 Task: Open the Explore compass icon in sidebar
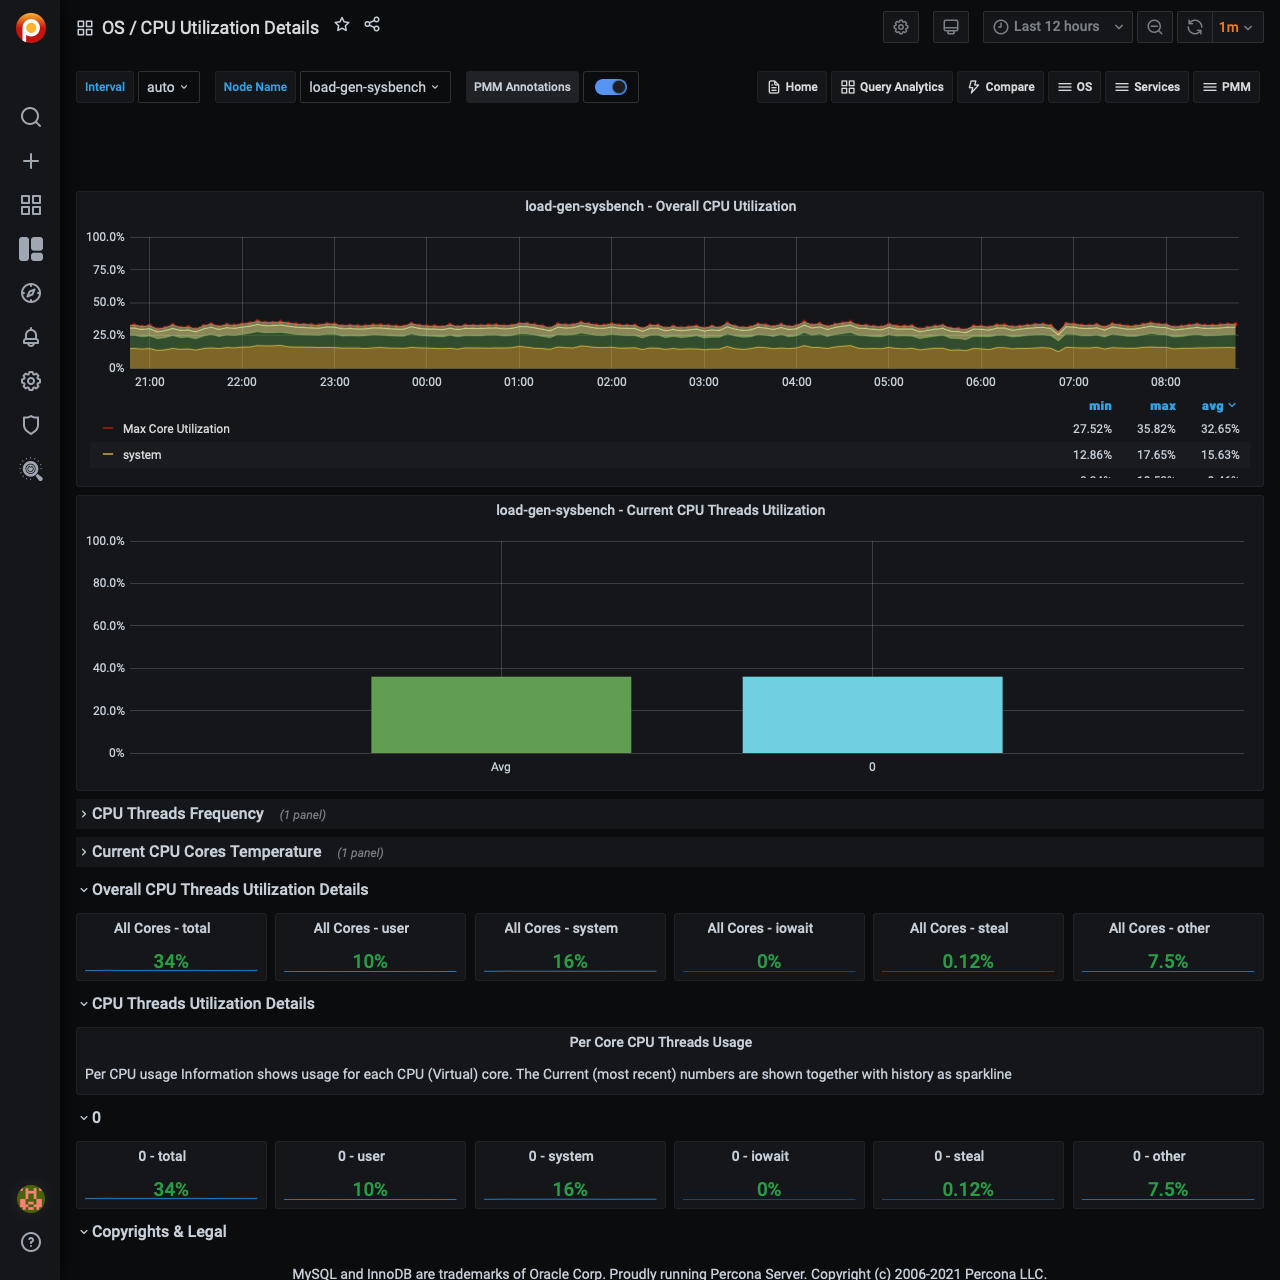[31, 293]
